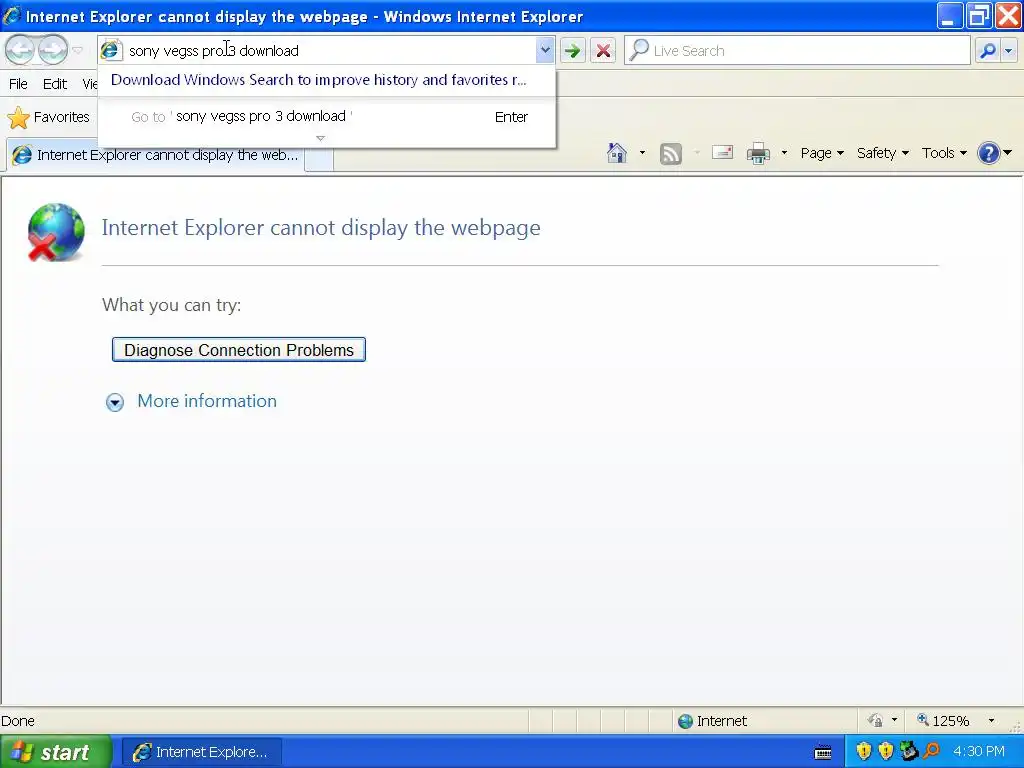
Task: Click the Help question mark icon
Action: click(x=989, y=153)
